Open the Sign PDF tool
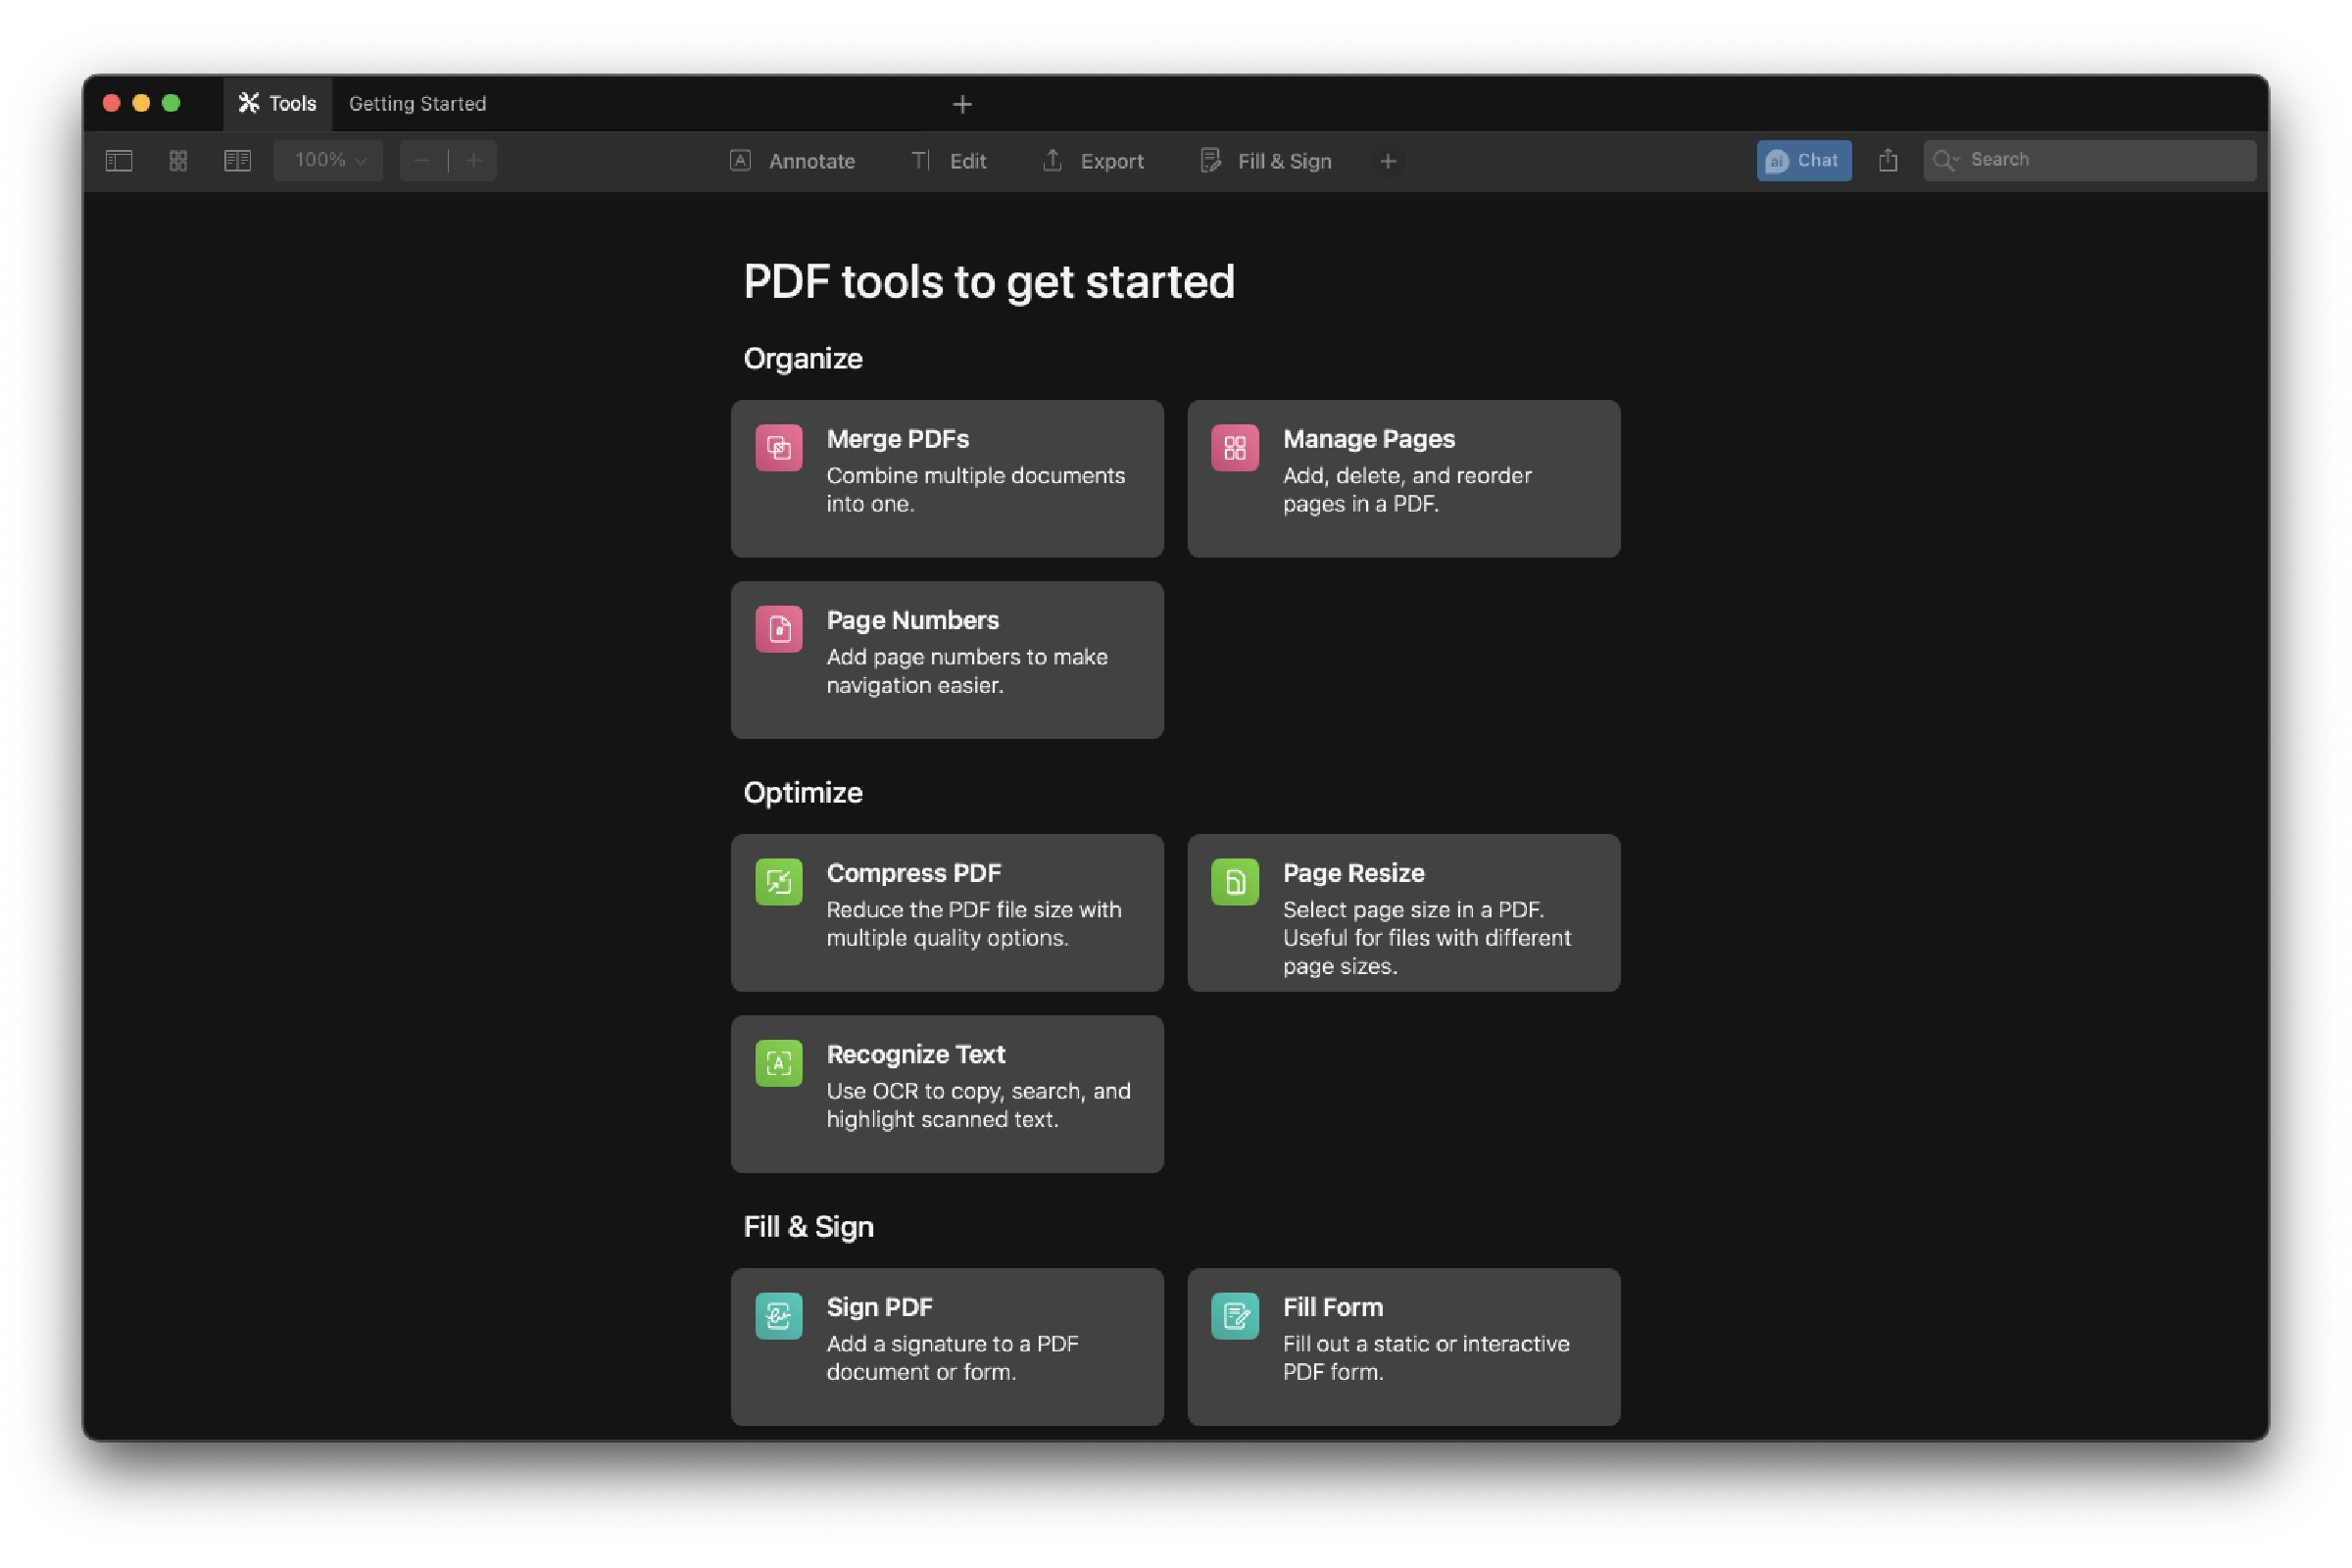This screenshot has width=2352, height=1568. coord(947,1346)
